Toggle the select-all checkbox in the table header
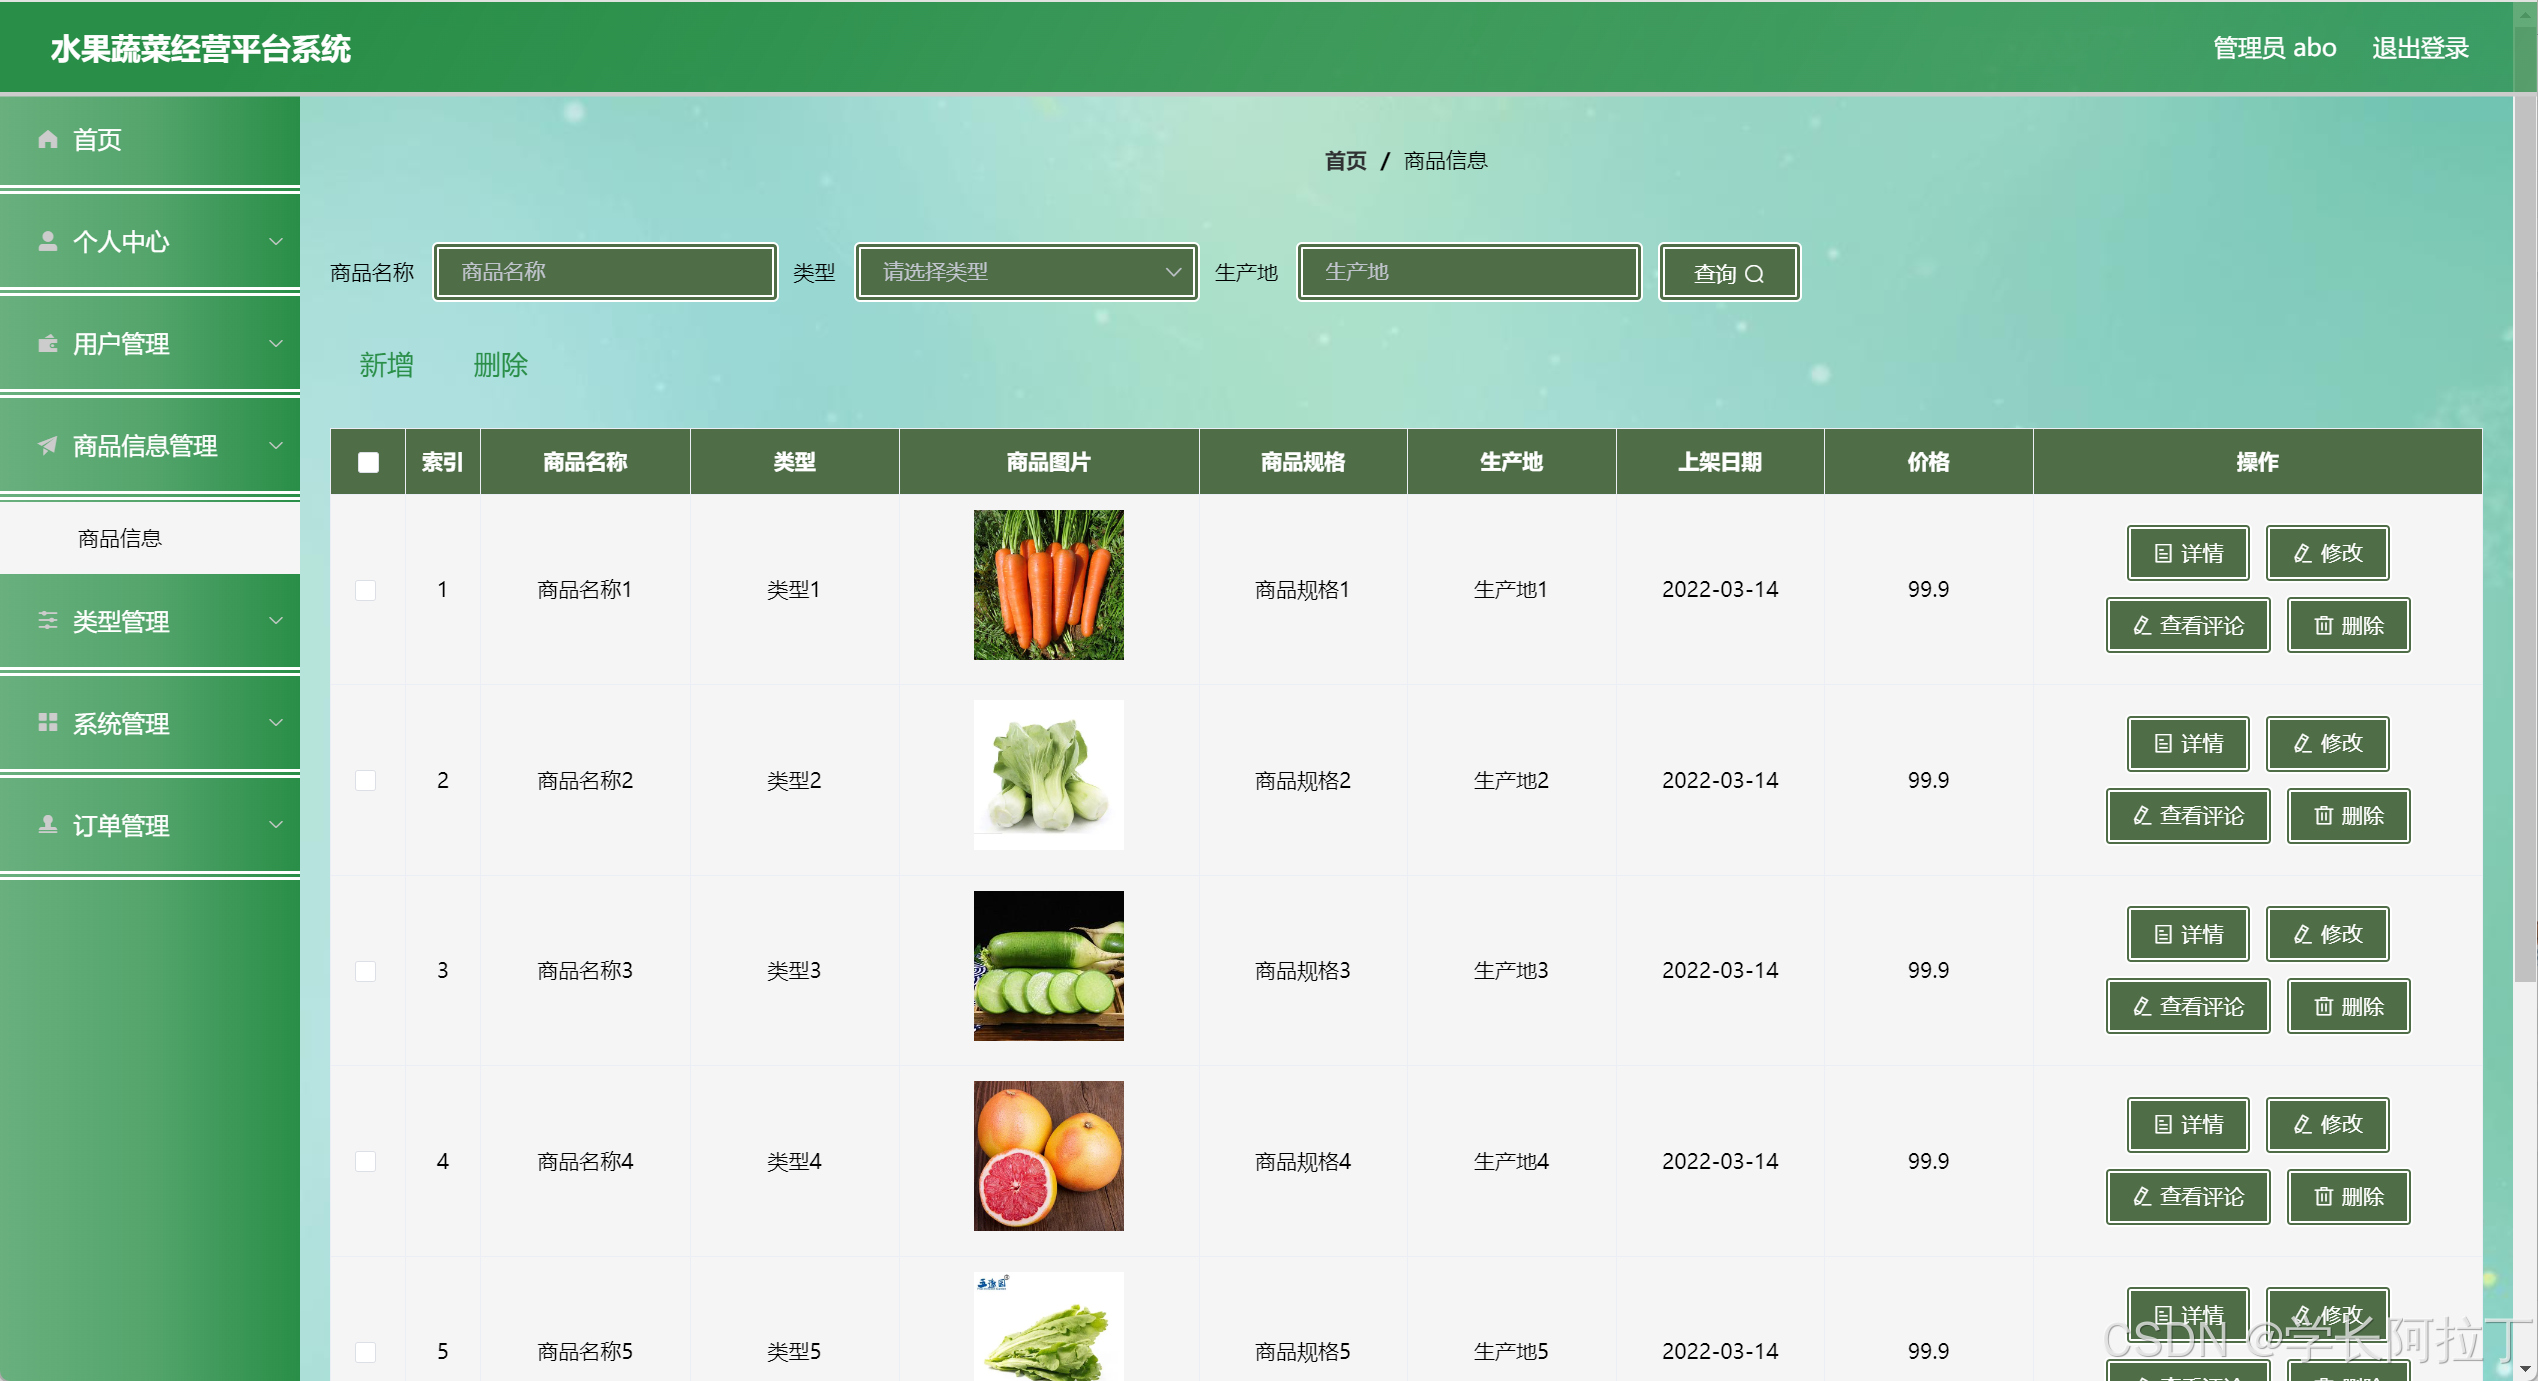The width and height of the screenshot is (2538, 1381). click(368, 462)
